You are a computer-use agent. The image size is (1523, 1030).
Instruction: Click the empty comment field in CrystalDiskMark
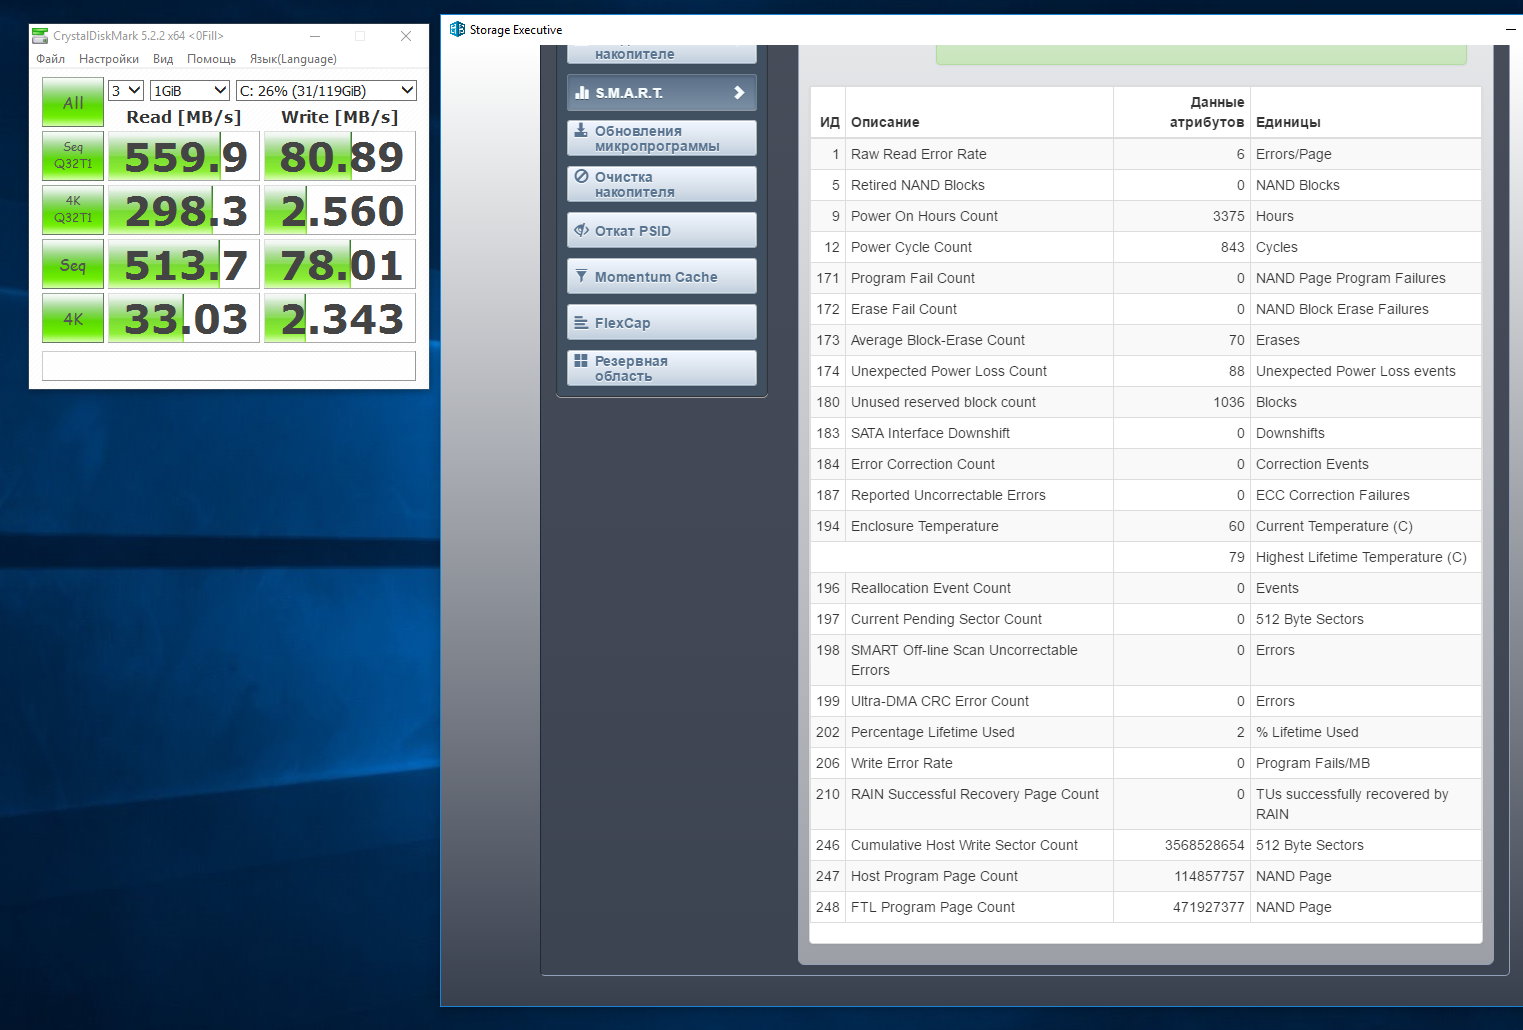(229, 365)
